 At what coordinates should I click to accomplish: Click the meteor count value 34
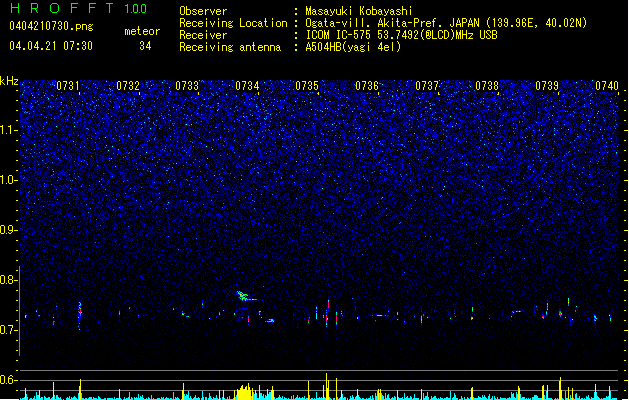(x=145, y=46)
